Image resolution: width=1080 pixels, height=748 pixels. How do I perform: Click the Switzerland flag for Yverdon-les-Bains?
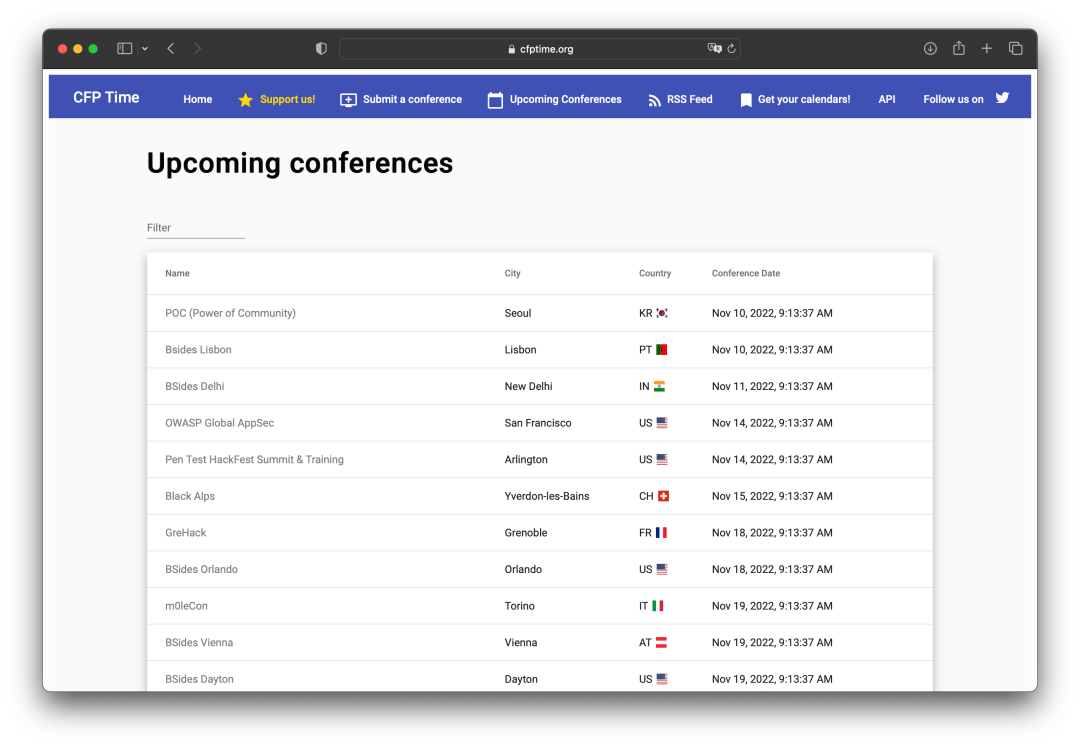coord(663,496)
